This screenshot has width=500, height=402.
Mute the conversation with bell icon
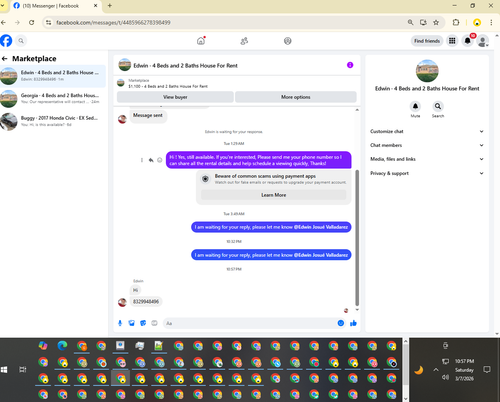[415, 106]
